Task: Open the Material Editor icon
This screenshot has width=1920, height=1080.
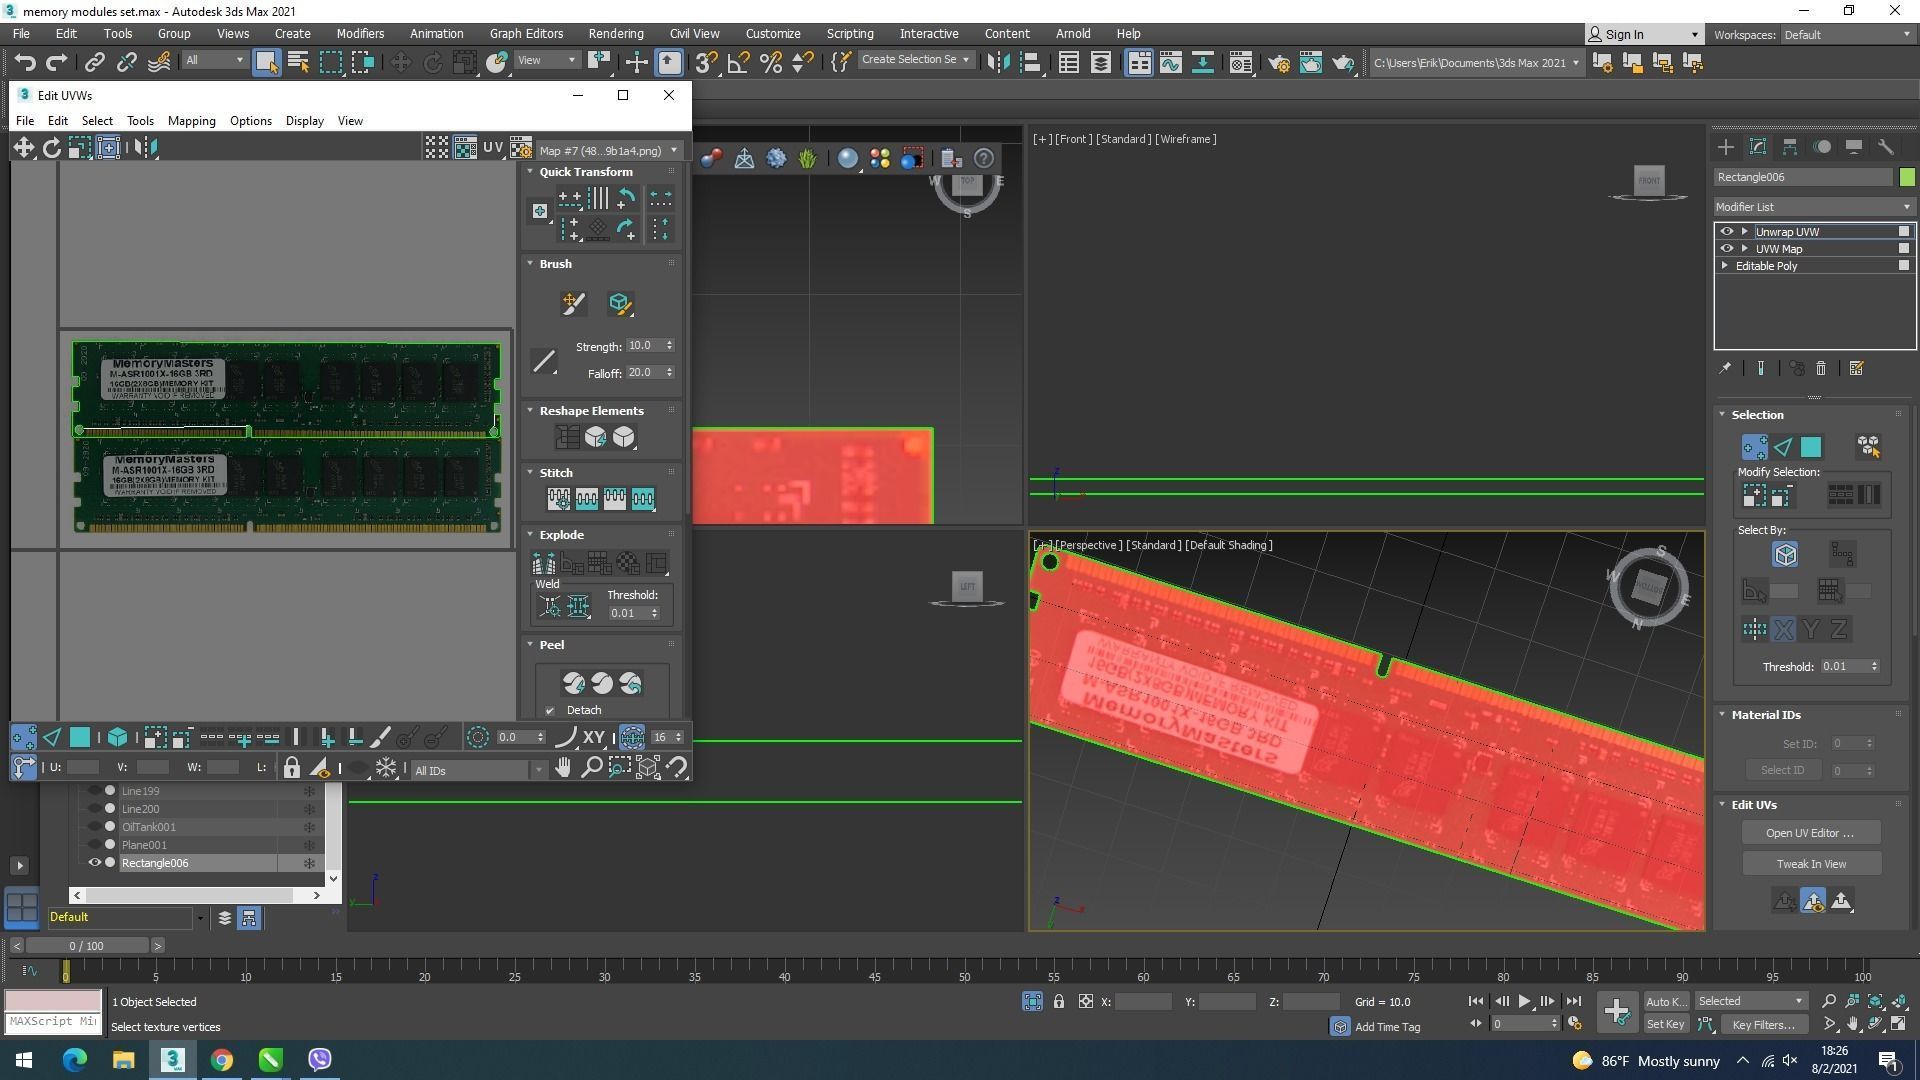Action: pos(1240,63)
